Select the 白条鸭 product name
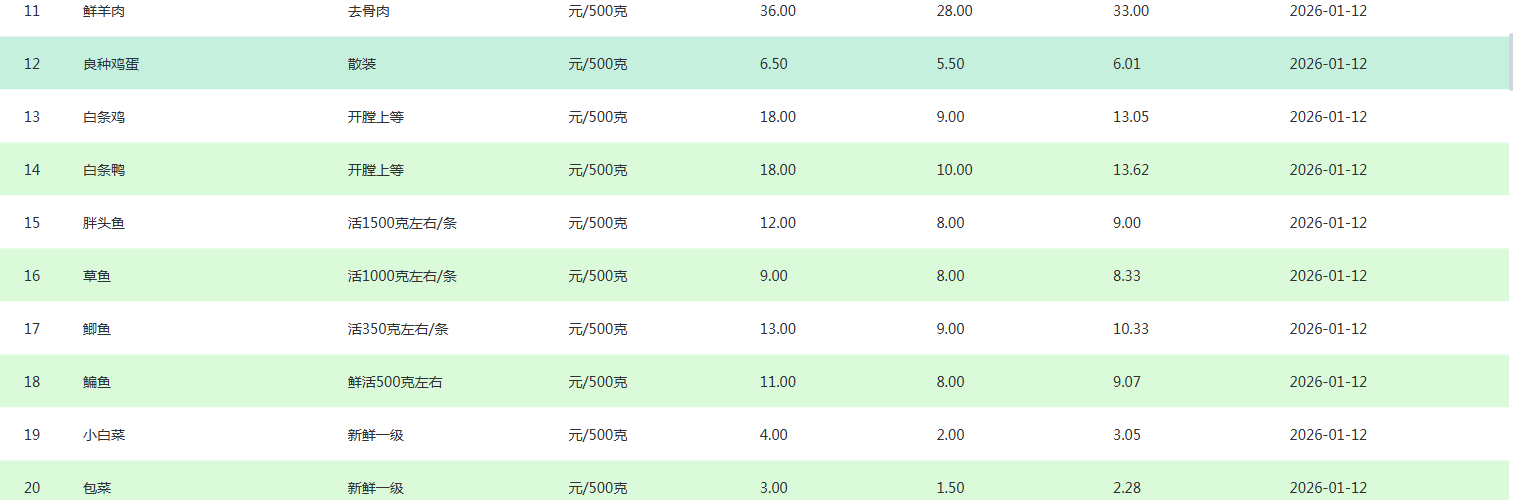Image resolution: width=1513 pixels, height=503 pixels. [x=104, y=170]
